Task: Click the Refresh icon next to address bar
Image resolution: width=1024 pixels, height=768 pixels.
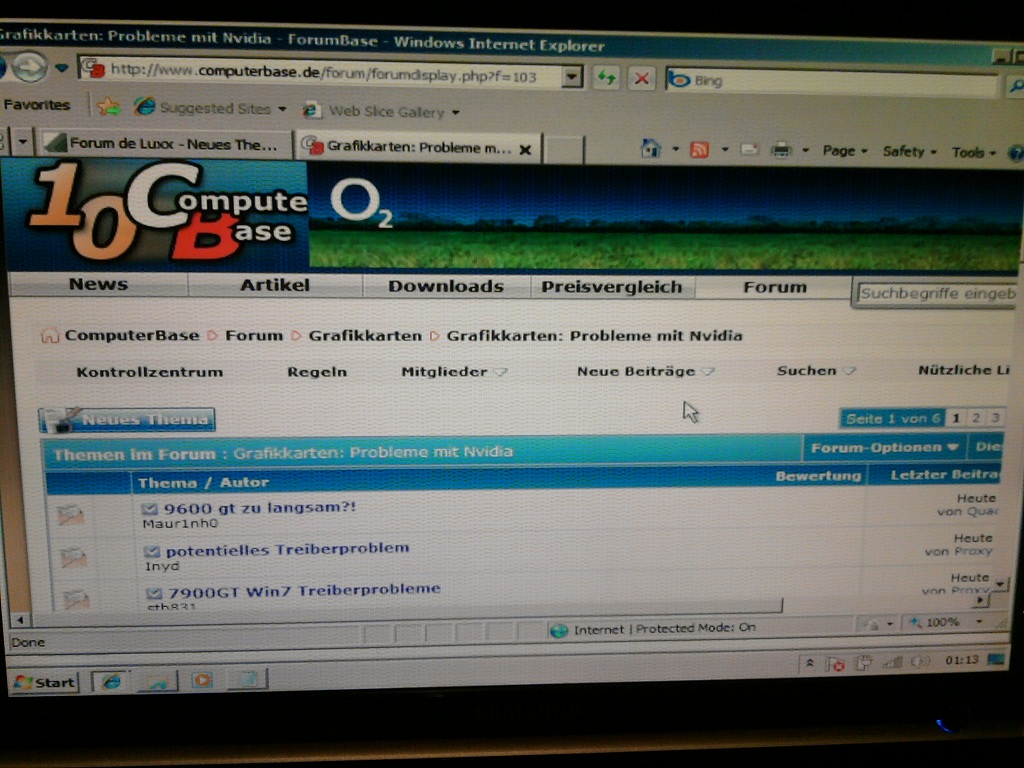Action: 607,78
